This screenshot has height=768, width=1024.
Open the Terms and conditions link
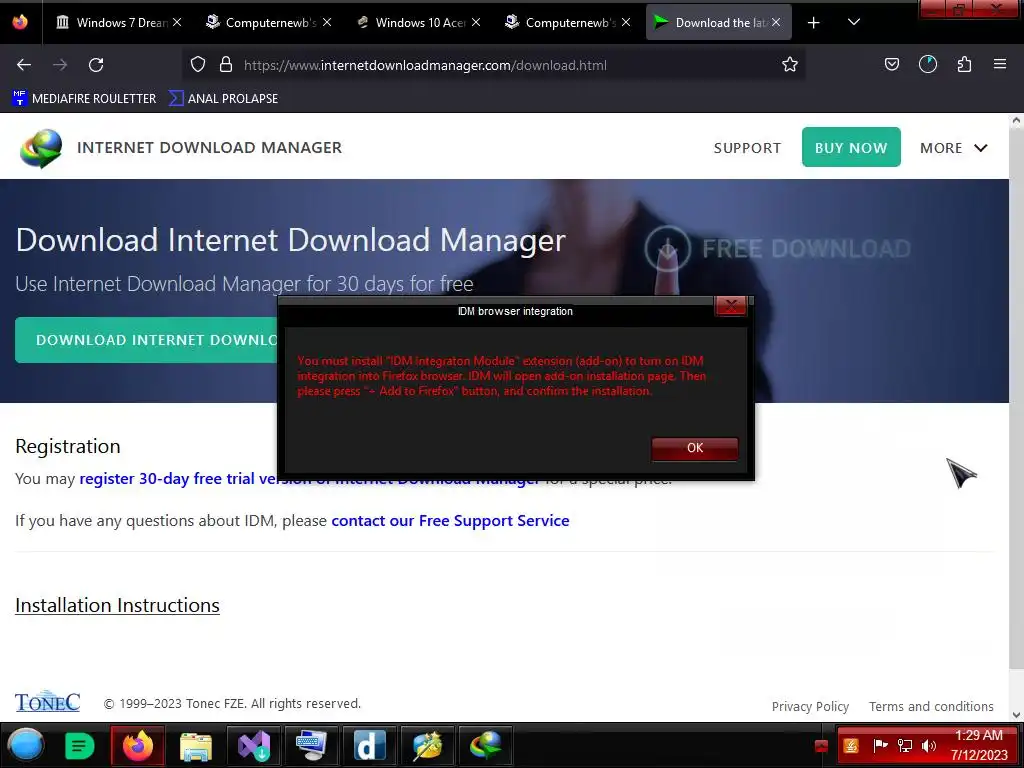[x=931, y=707]
